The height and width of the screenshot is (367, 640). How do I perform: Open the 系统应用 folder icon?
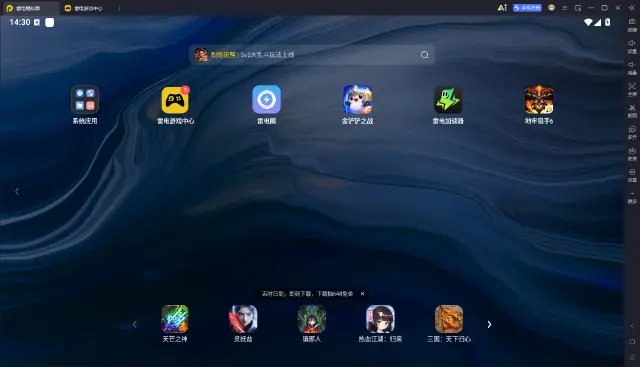[x=85, y=100]
